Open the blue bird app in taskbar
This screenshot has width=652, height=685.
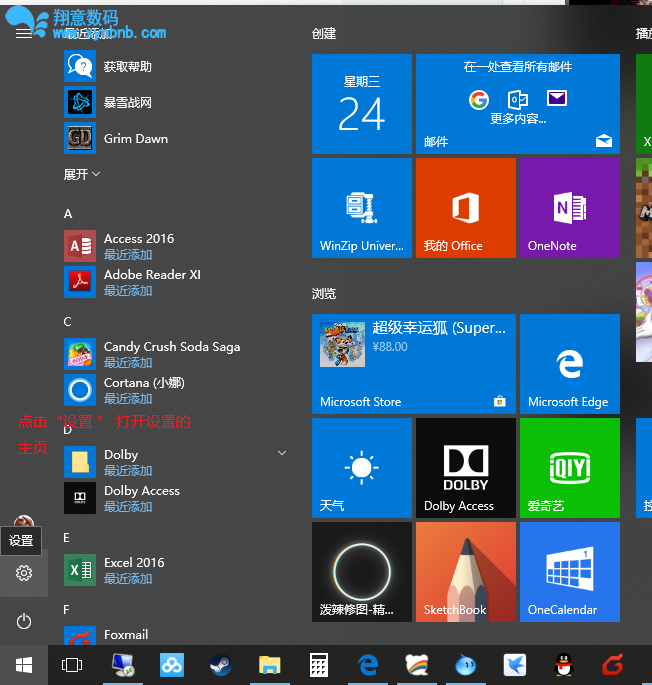(x=515, y=665)
